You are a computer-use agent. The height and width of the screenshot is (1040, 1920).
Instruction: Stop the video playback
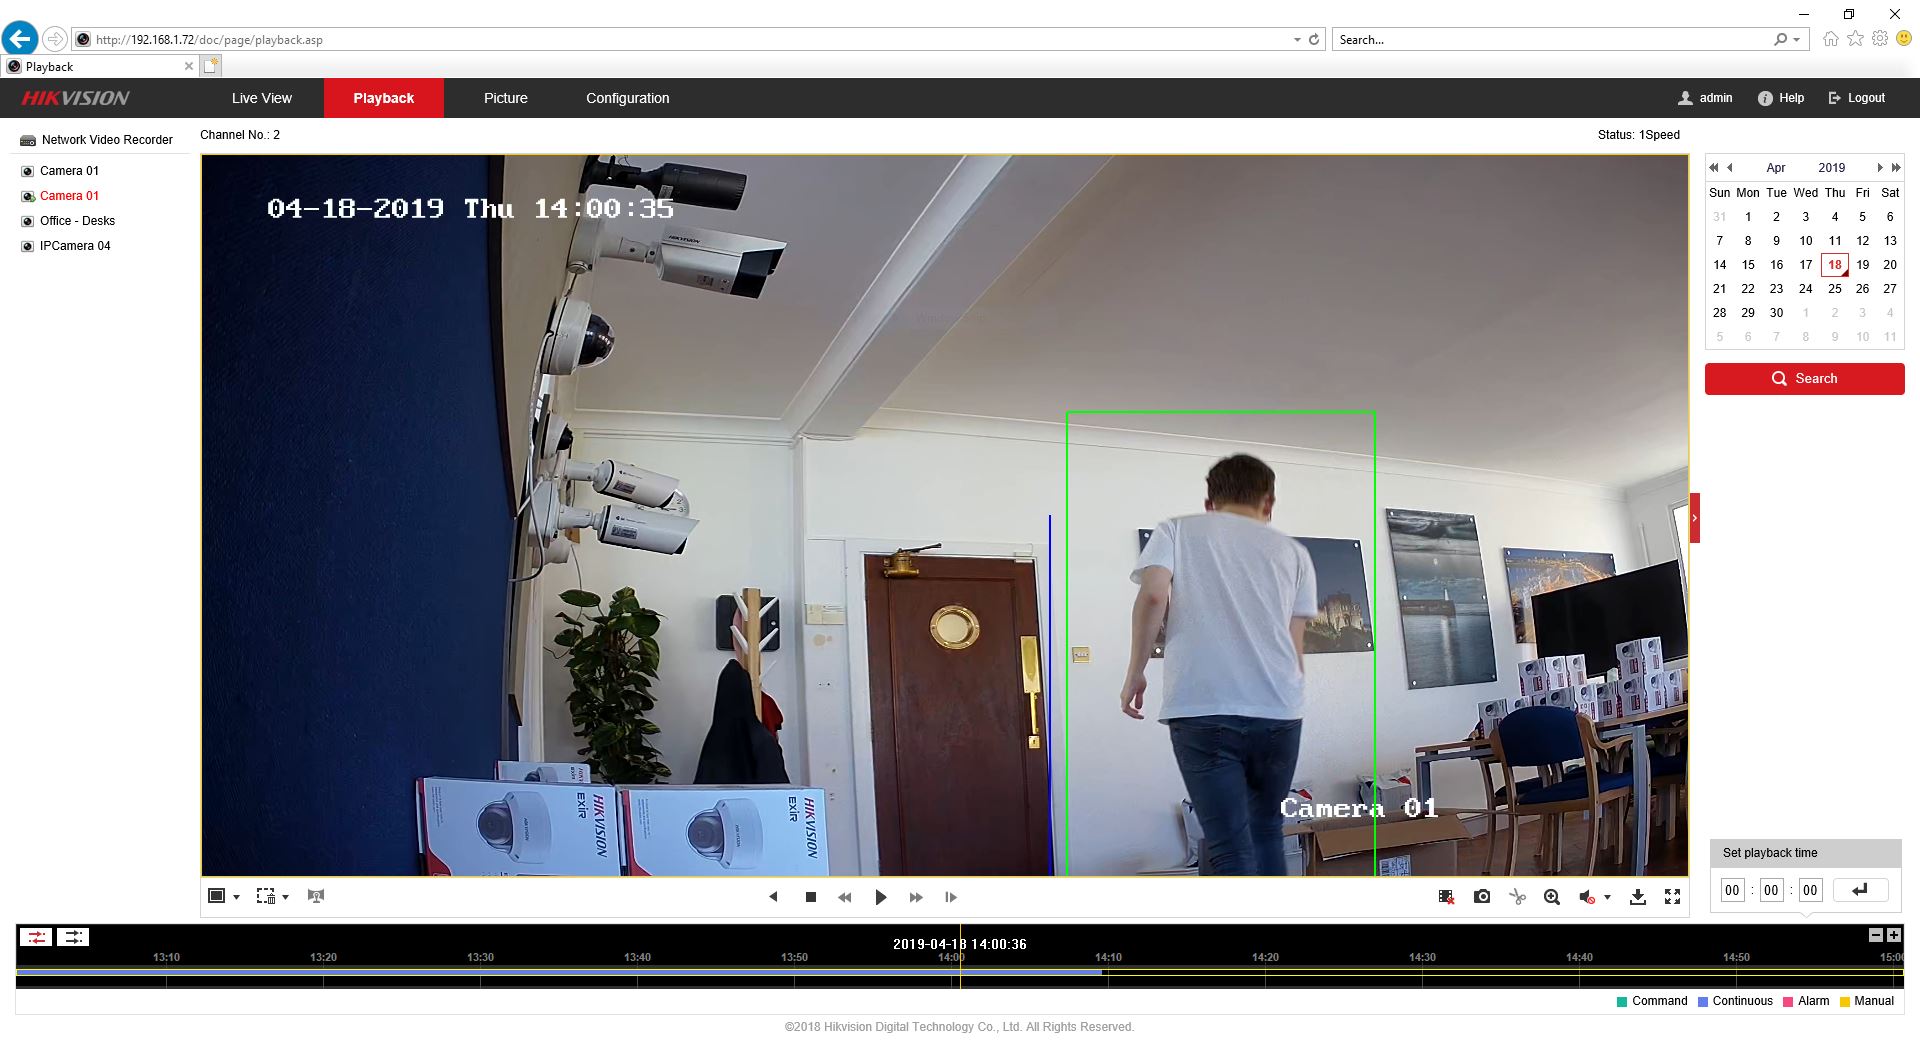(x=811, y=897)
